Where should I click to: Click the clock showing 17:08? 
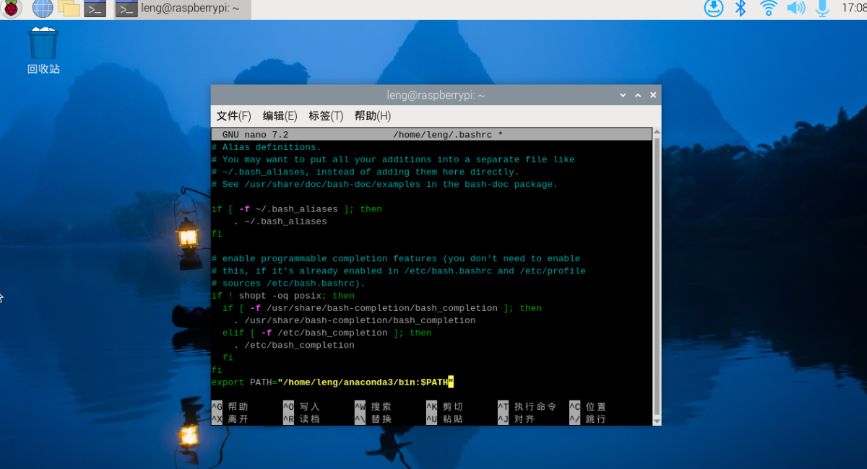click(854, 8)
